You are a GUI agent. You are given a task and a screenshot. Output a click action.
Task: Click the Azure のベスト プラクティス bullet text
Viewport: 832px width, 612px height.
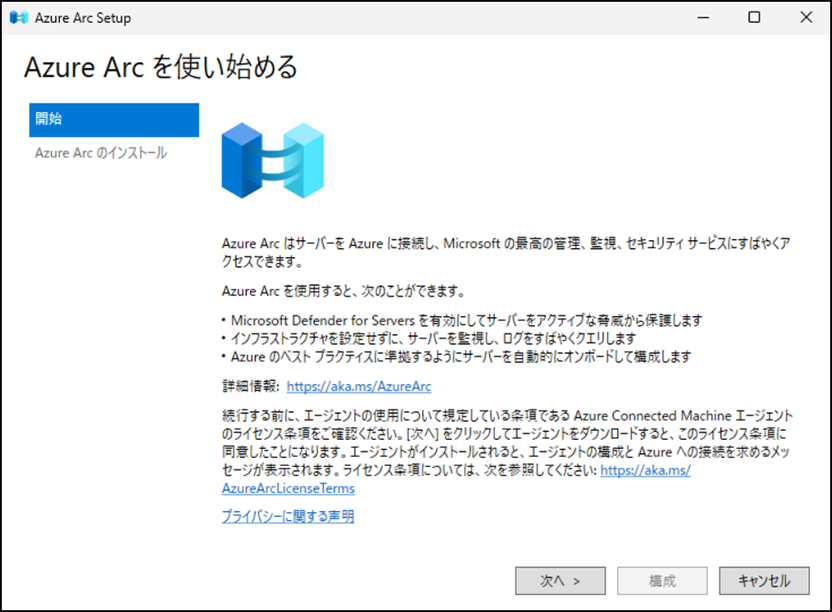click(456, 357)
